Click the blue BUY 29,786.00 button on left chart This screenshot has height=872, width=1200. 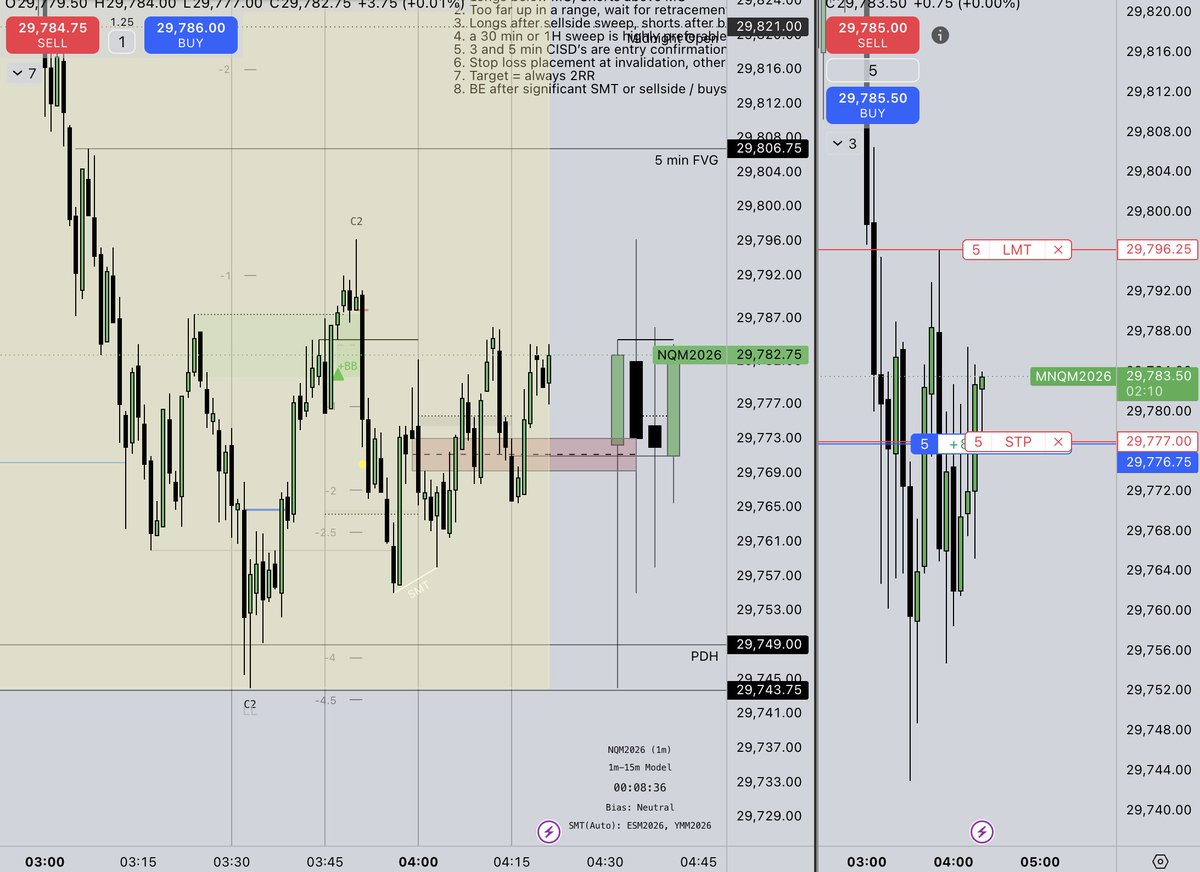(191, 35)
